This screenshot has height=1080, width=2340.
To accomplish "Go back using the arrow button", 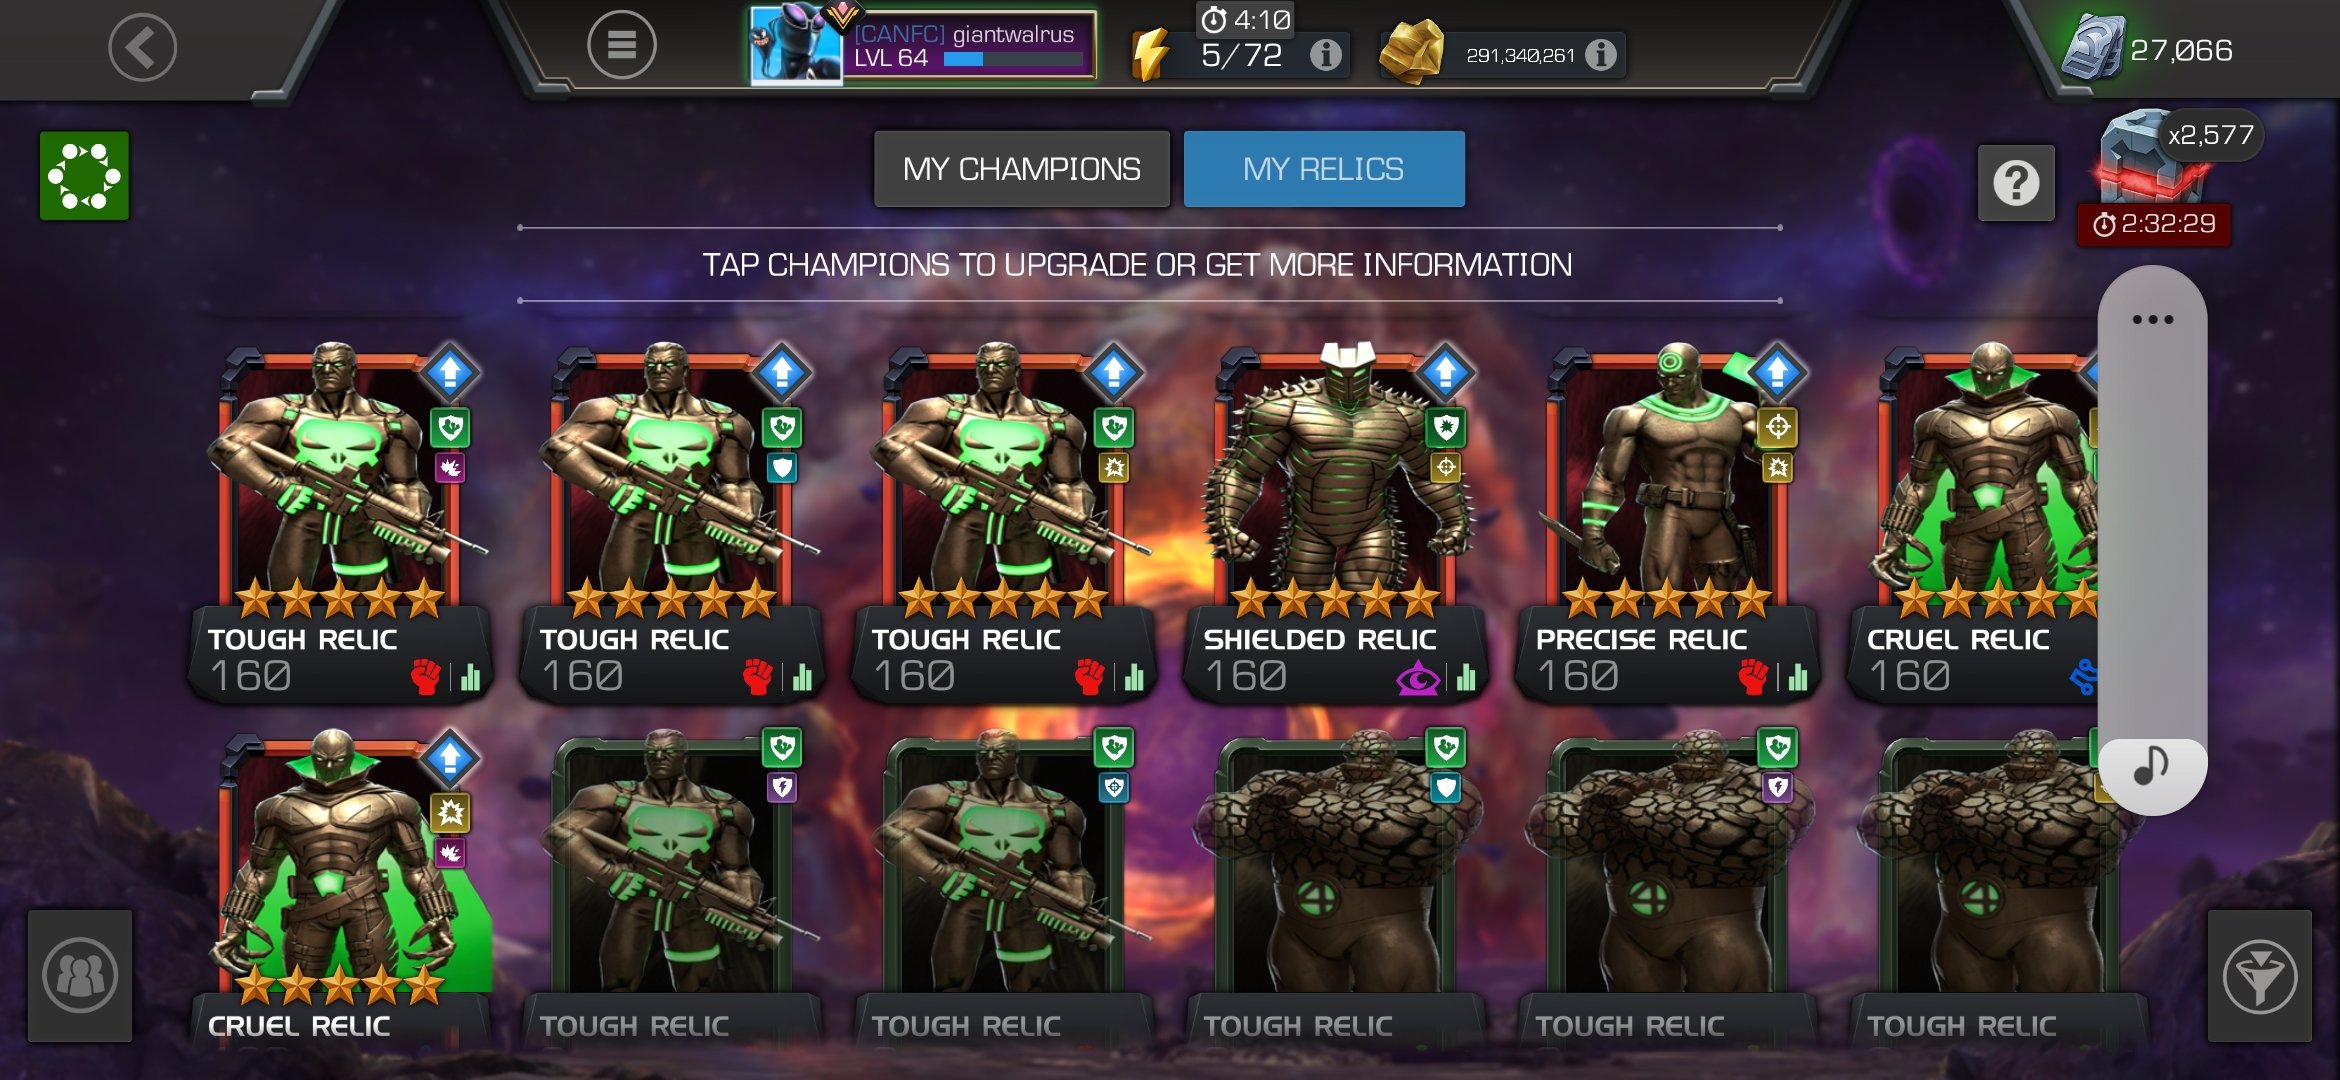I will [143, 48].
